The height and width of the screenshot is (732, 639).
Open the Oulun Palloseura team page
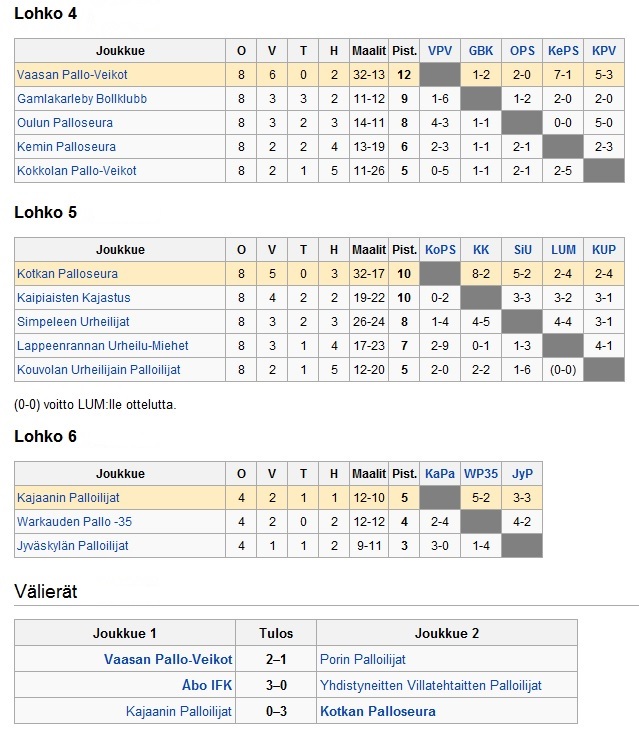pos(65,123)
